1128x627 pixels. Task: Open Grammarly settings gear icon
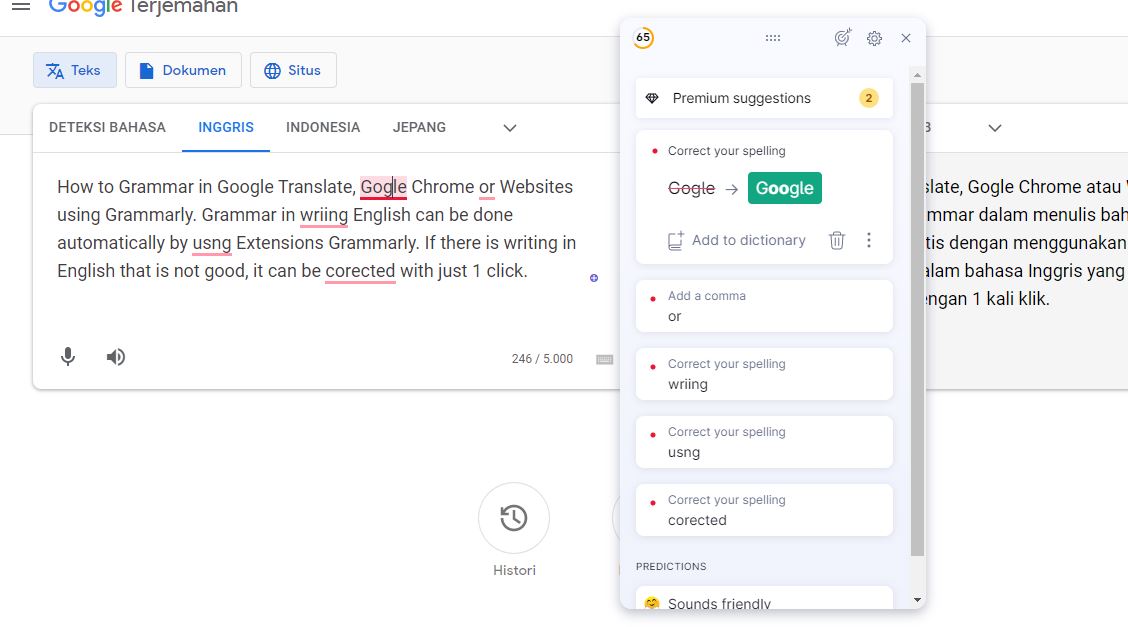(x=874, y=38)
